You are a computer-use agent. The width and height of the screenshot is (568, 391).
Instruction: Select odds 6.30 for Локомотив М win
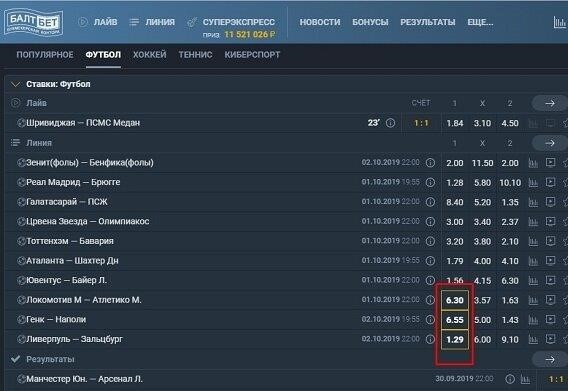pyautogui.click(x=455, y=300)
